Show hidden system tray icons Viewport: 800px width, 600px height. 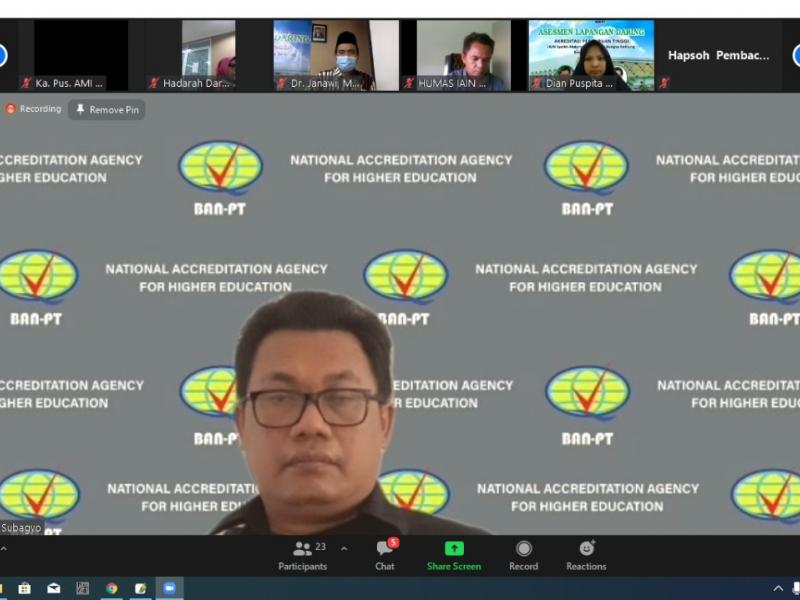[x=778, y=589]
